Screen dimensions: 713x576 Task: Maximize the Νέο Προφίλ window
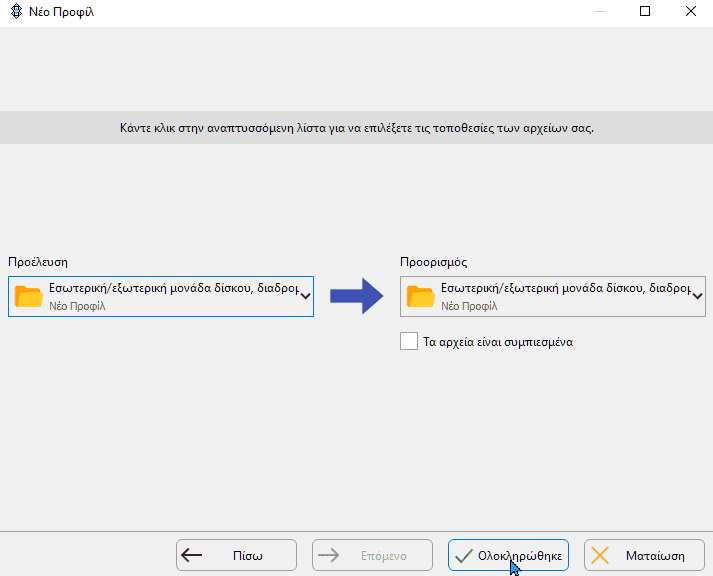pyautogui.click(x=645, y=11)
